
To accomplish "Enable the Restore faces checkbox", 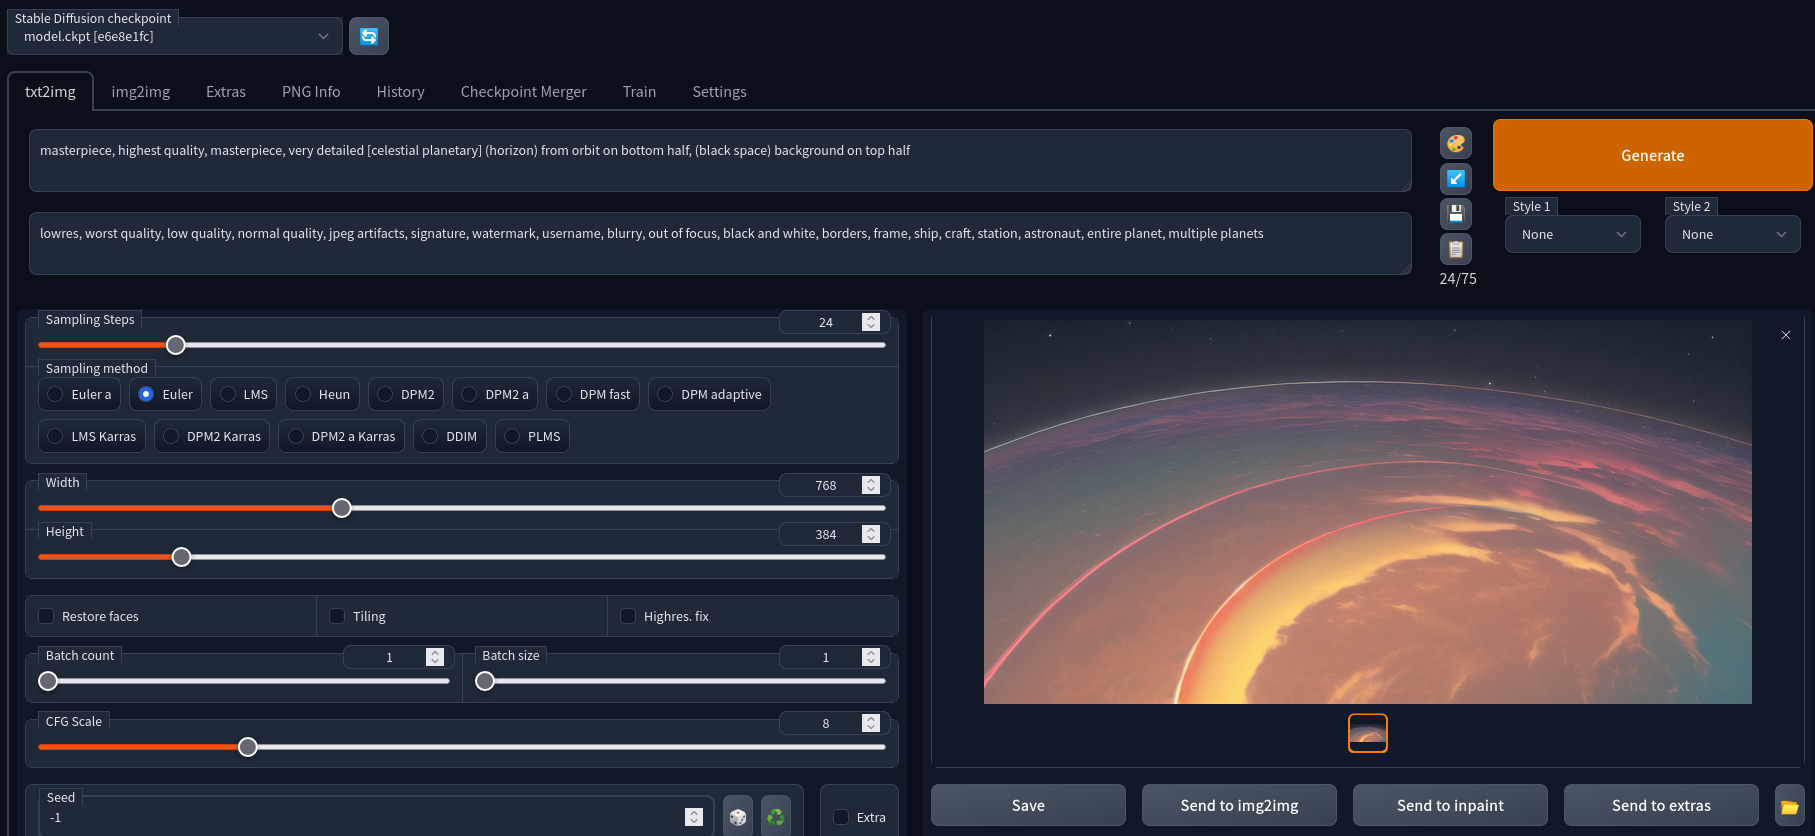I will [46, 616].
